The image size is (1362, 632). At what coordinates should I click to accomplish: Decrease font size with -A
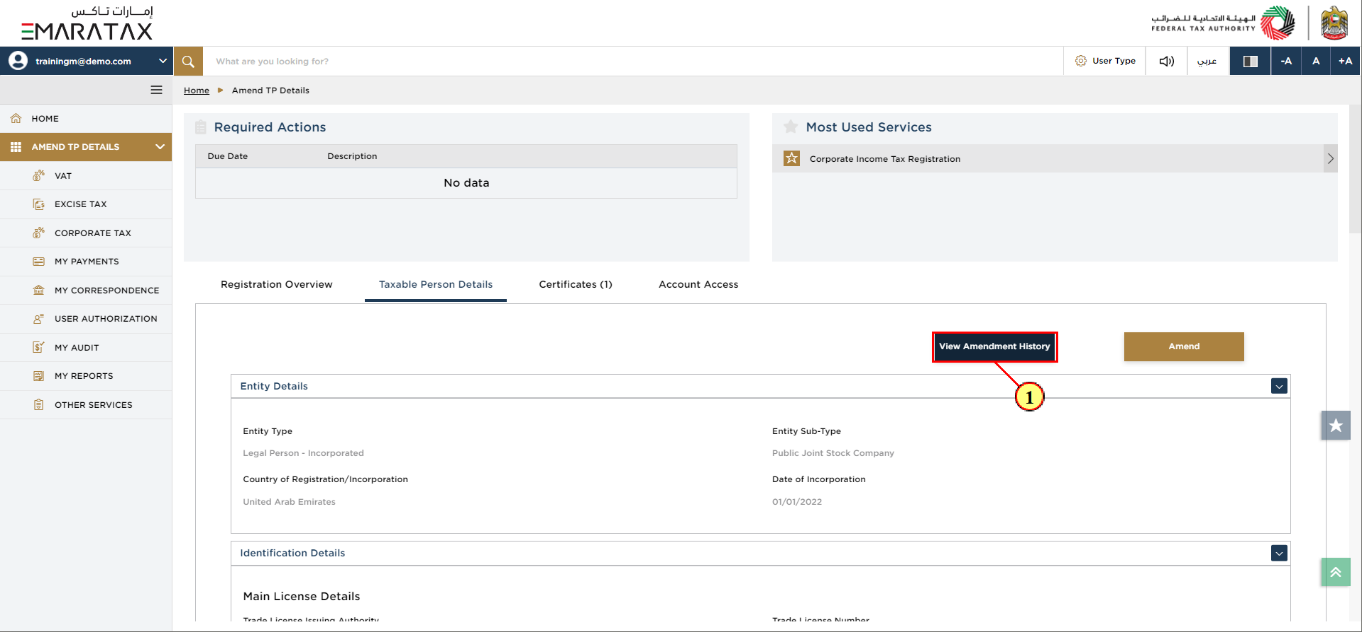pos(1286,61)
